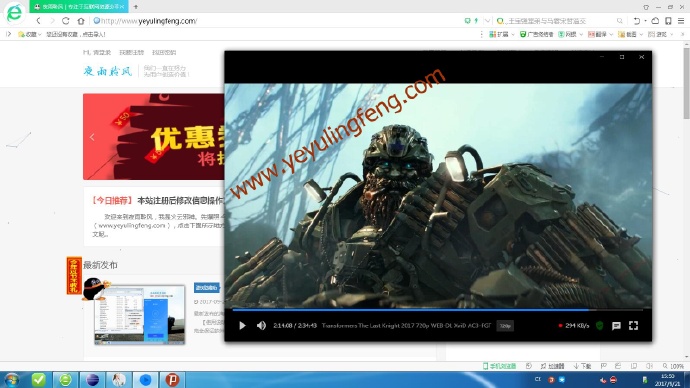
Task: Click the cloud sync icon
Action: pyautogui.click(x=655, y=21)
